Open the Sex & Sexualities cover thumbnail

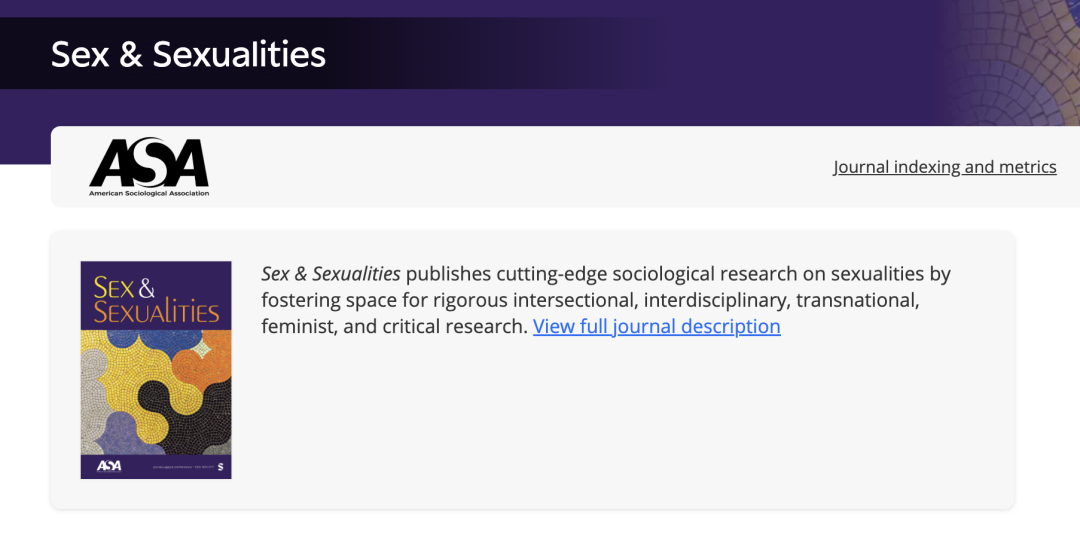coord(156,370)
